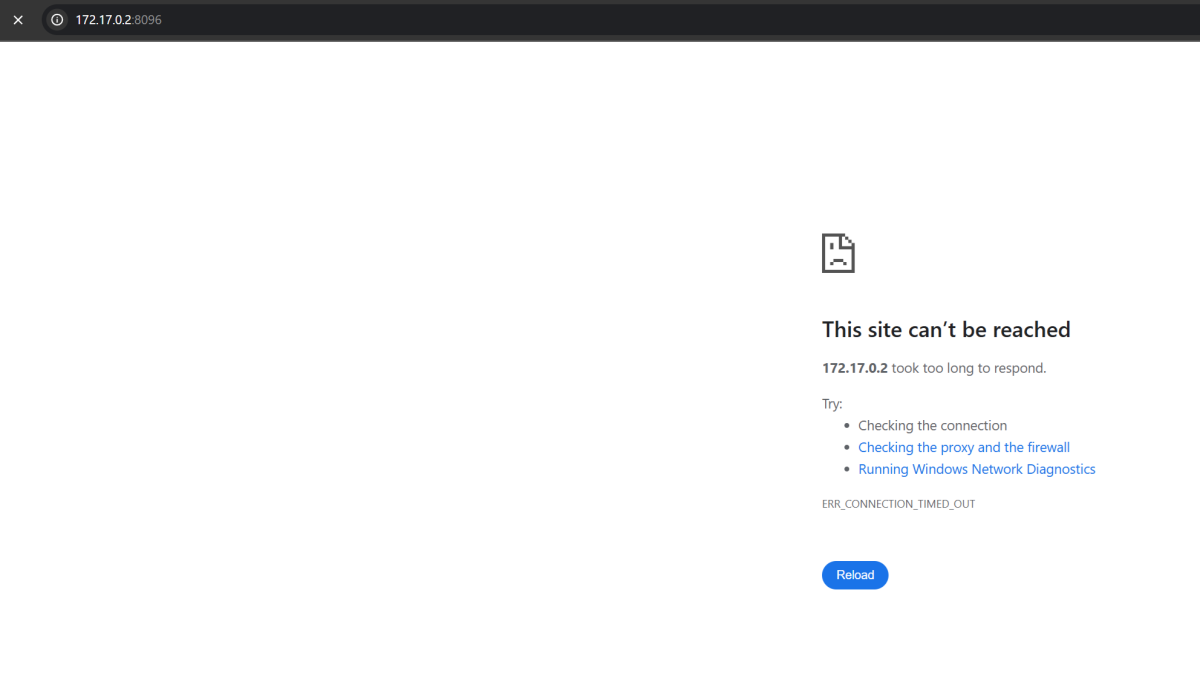The height and width of the screenshot is (699, 1200).
Task: Click the 'Checking the connection' bullet text
Action: click(x=932, y=425)
